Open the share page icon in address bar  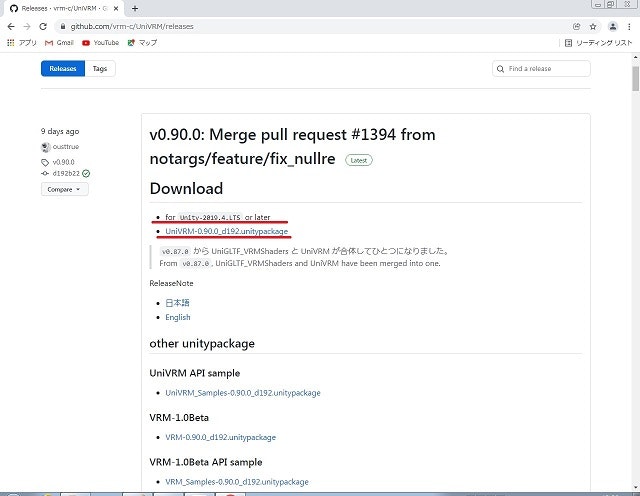pyautogui.click(x=576, y=27)
